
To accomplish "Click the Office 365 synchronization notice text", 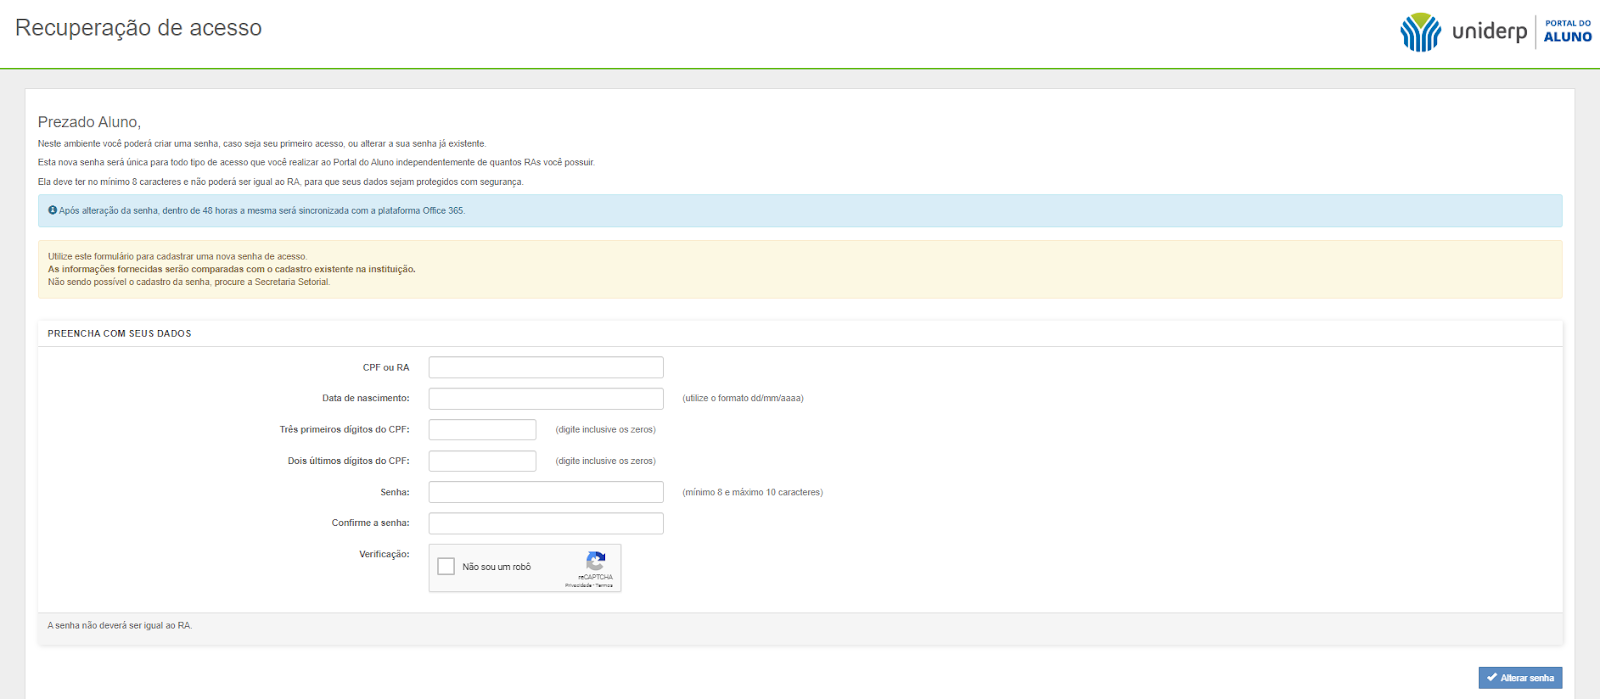I will [x=262, y=211].
